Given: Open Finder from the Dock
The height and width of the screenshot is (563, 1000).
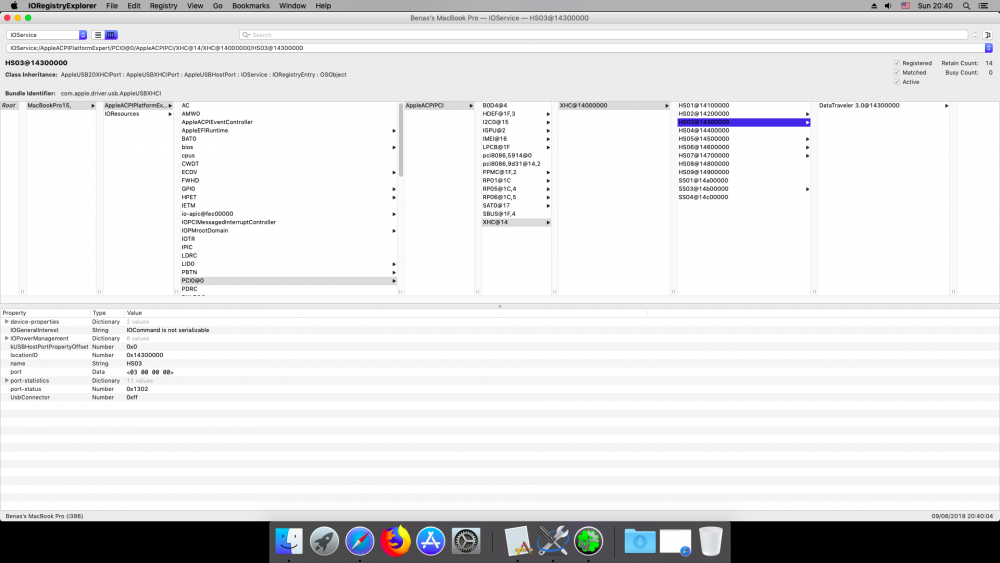Looking at the screenshot, I should coord(289,541).
